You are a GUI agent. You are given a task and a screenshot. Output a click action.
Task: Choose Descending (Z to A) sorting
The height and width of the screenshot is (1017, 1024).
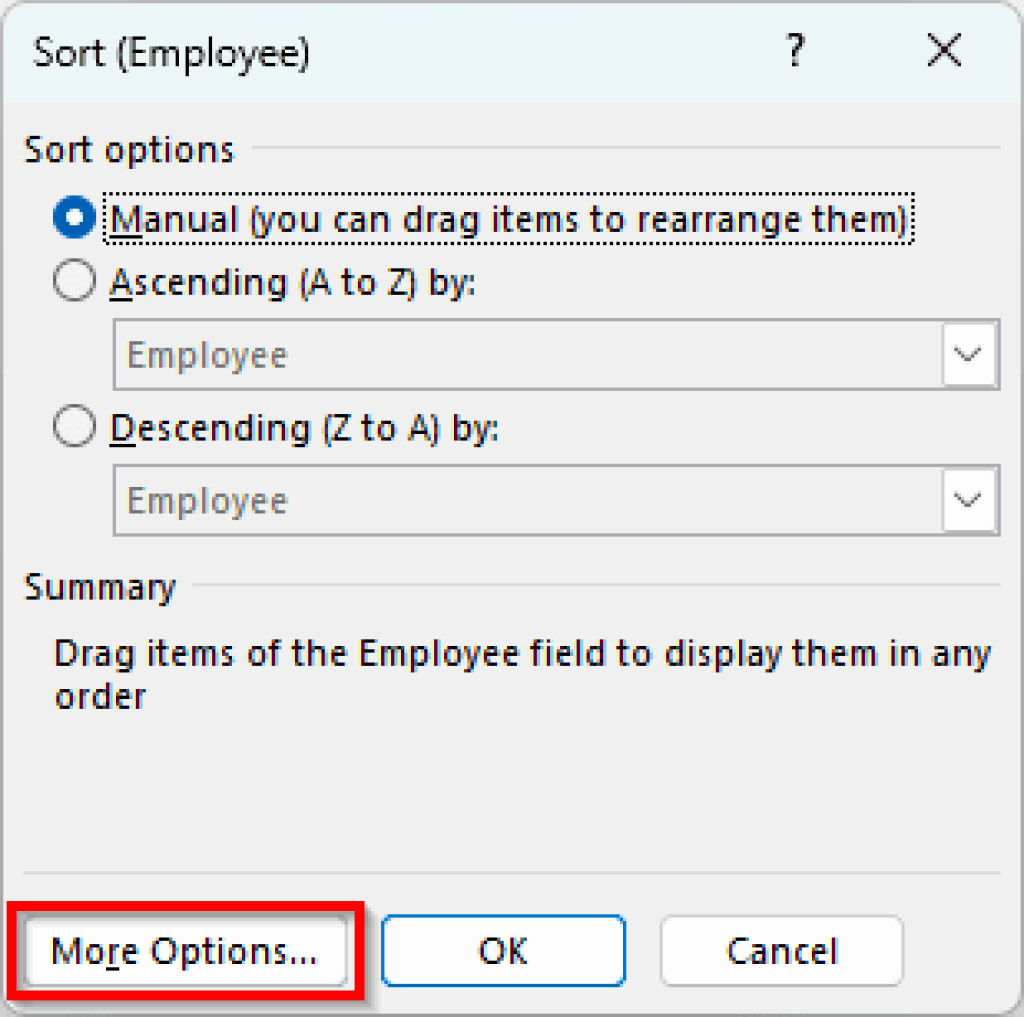[x=73, y=426]
